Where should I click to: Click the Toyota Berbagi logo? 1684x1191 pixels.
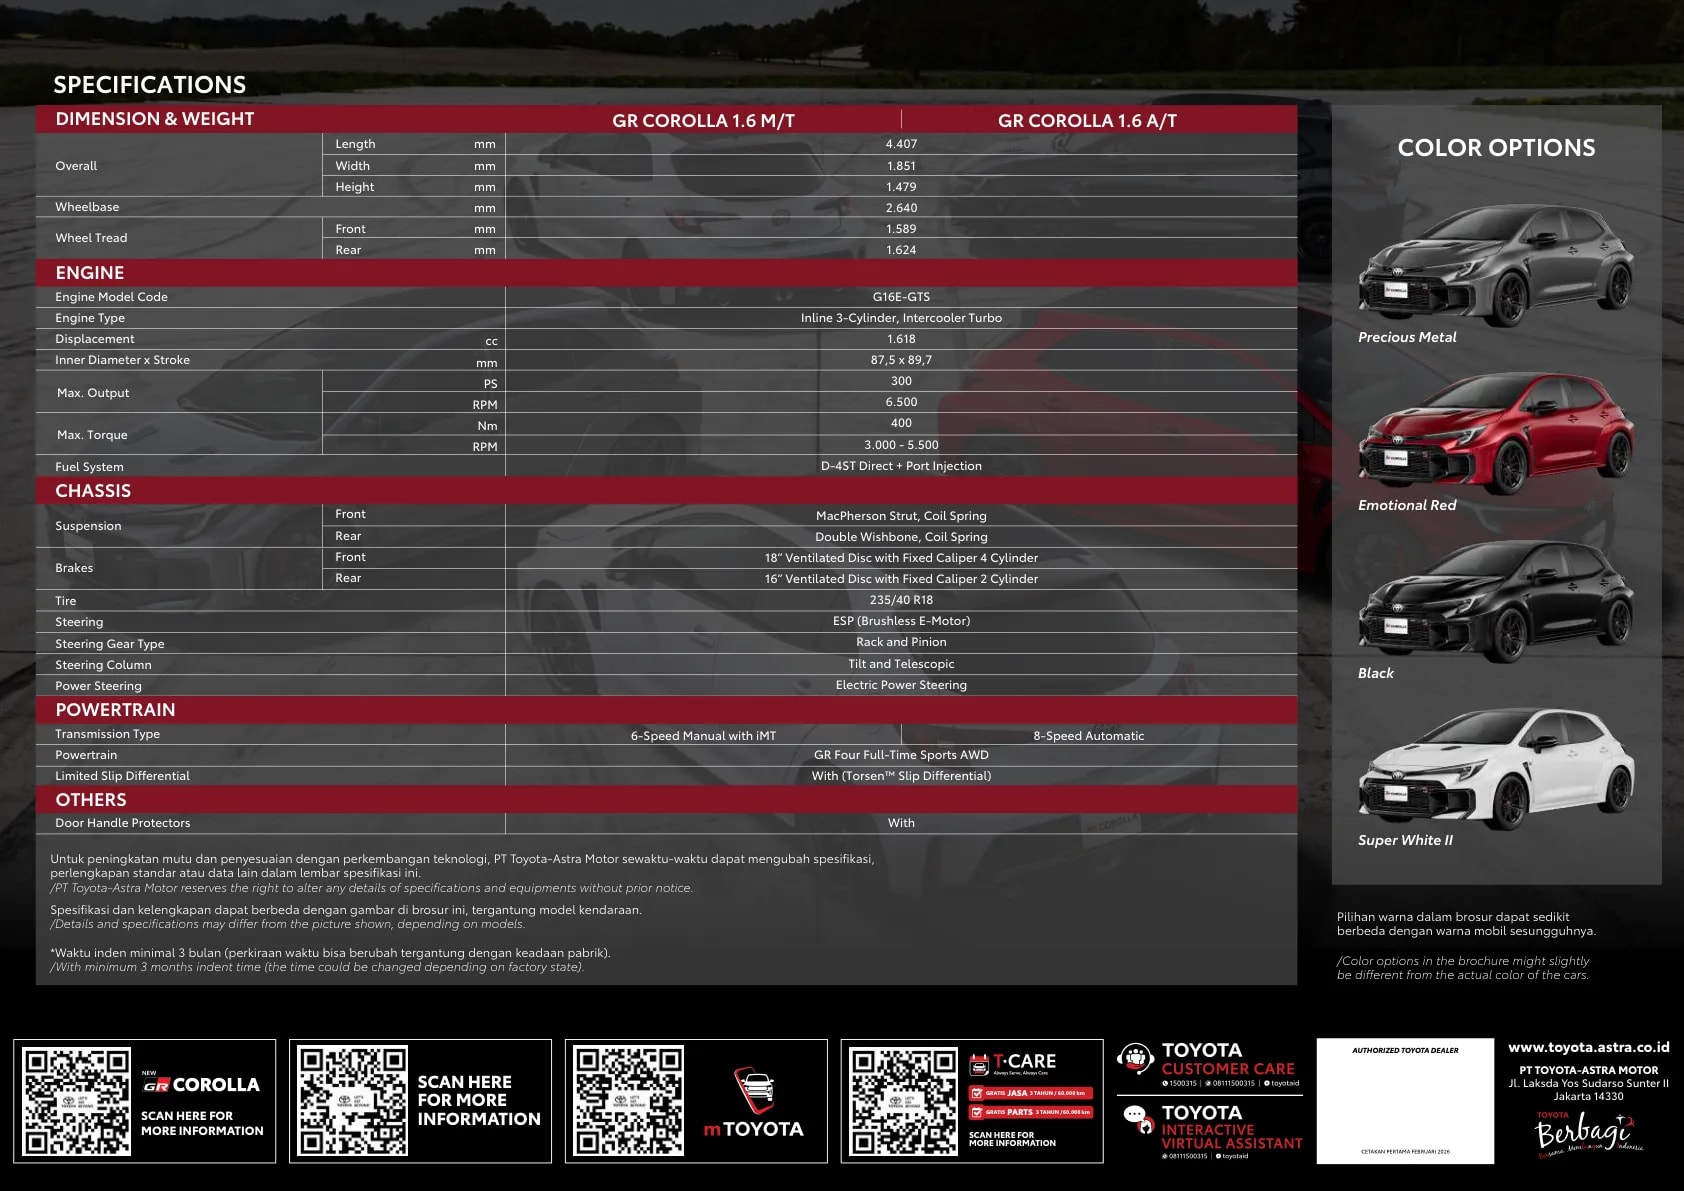pyautogui.click(x=1588, y=1134)
